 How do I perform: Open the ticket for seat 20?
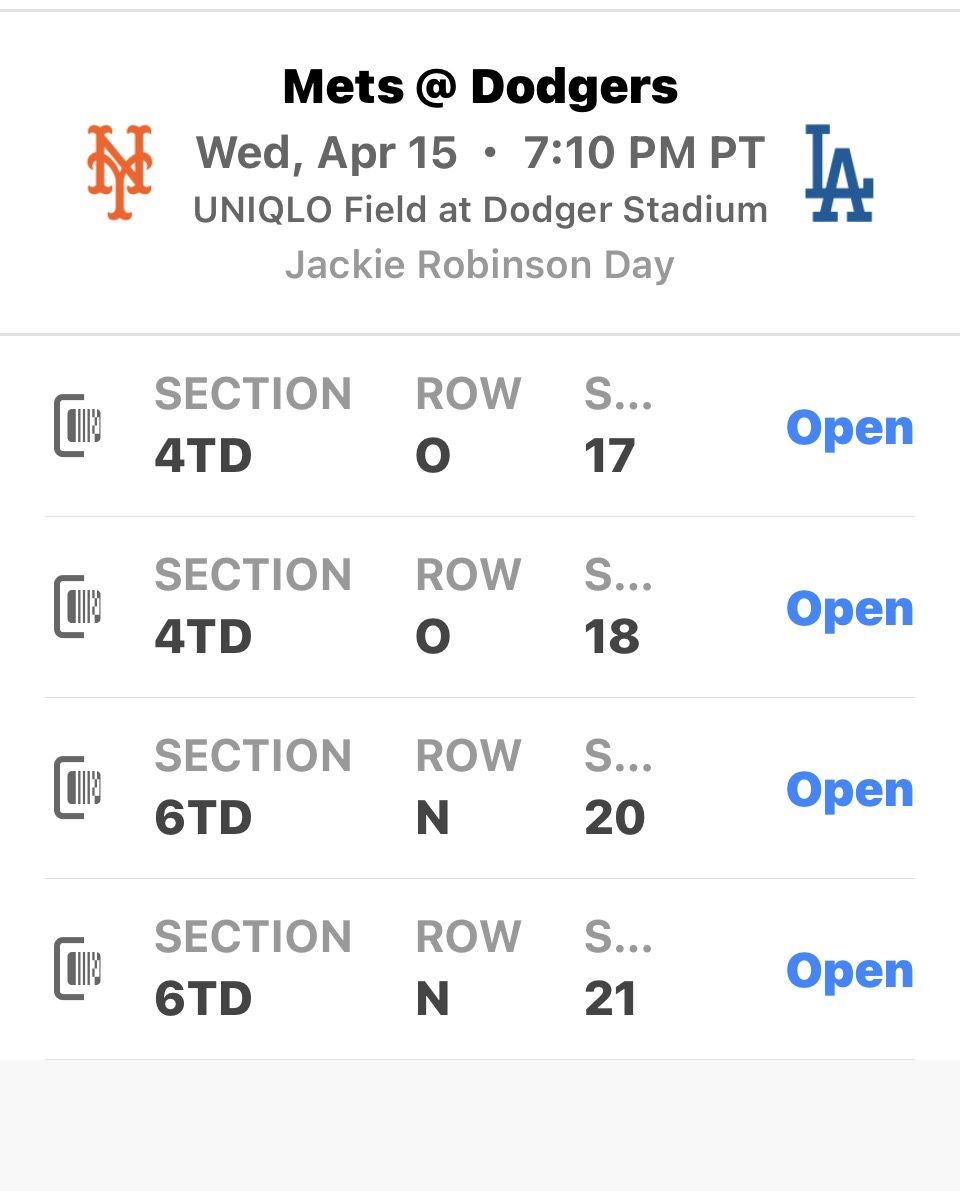pyautogui.click(x=849, y=790)
